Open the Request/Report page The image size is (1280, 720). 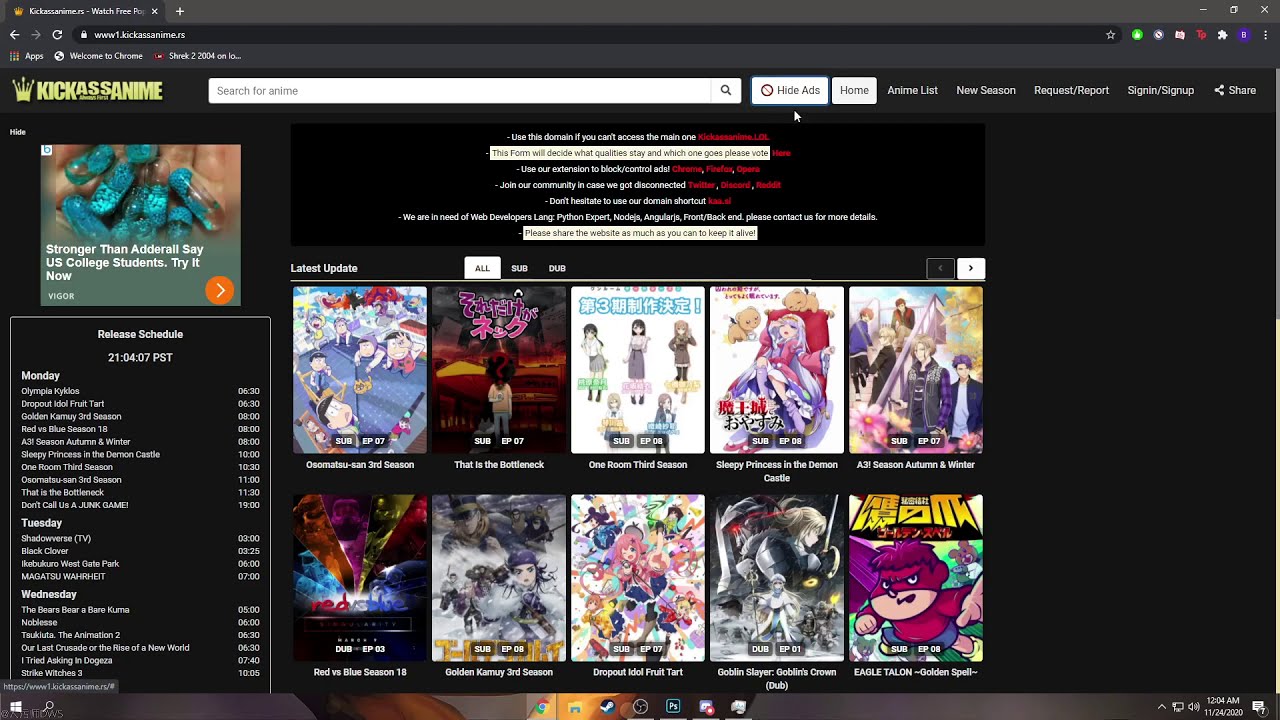pyautogui.click(x=1071, y=90)
